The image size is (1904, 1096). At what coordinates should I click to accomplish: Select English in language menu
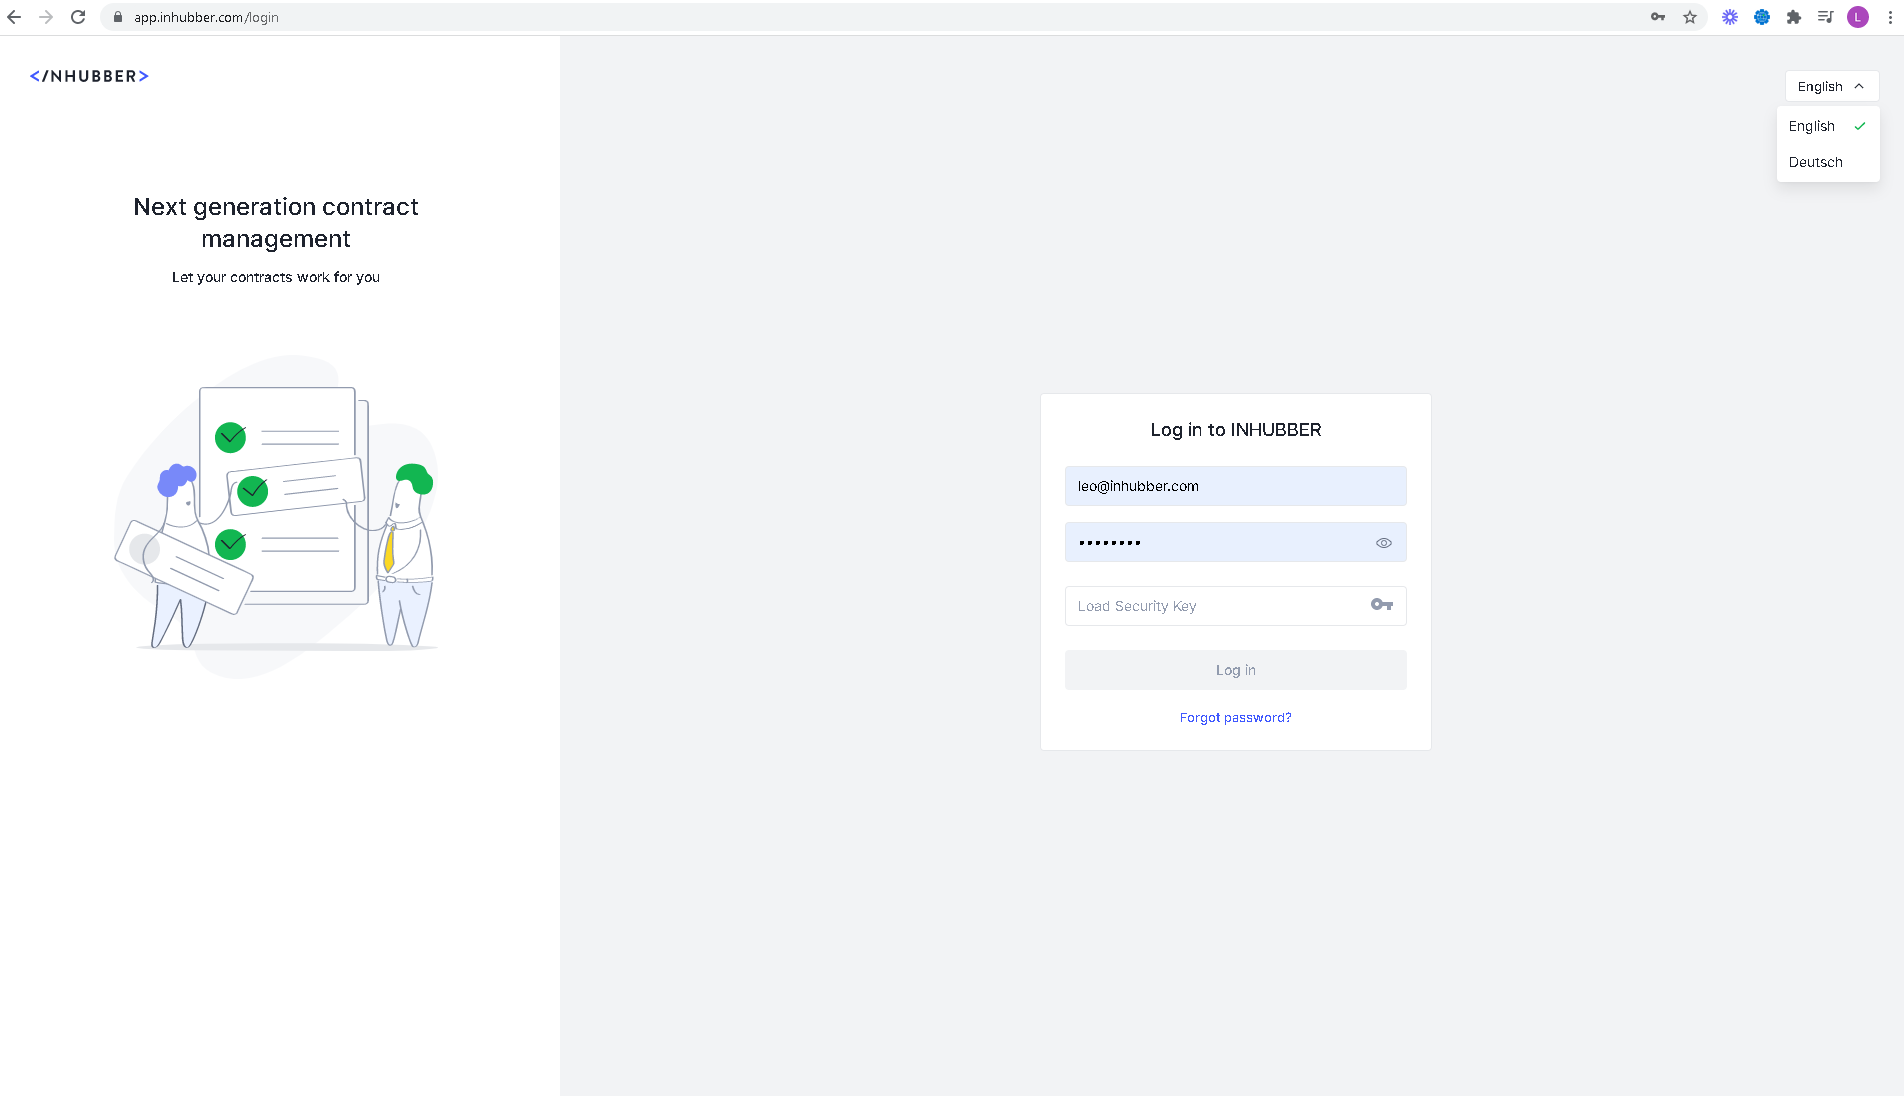tap(1812, 126)
